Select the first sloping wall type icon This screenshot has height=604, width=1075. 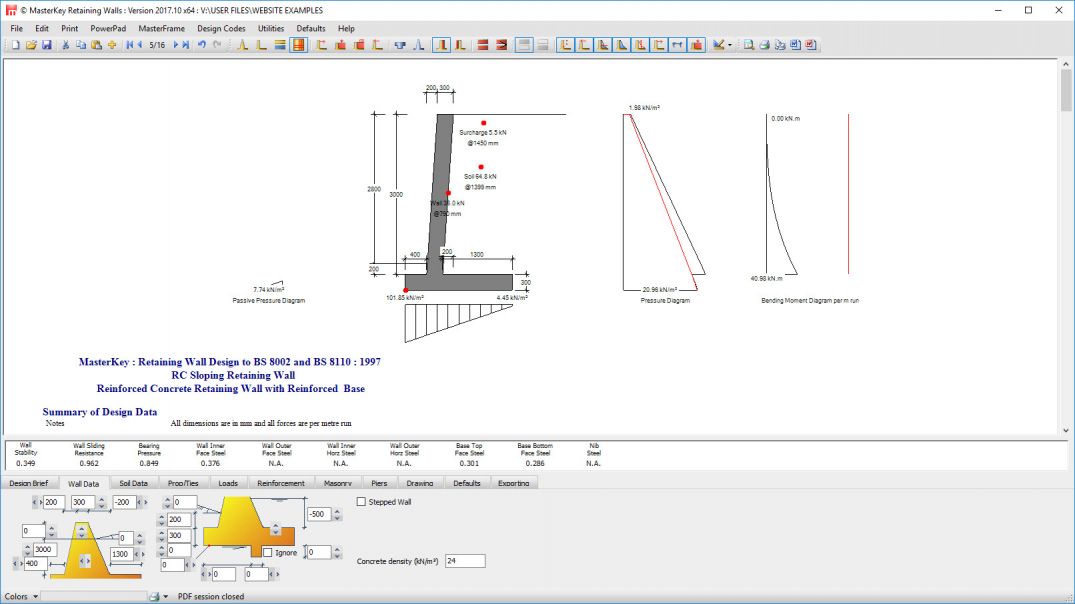(x=242, y=45)
